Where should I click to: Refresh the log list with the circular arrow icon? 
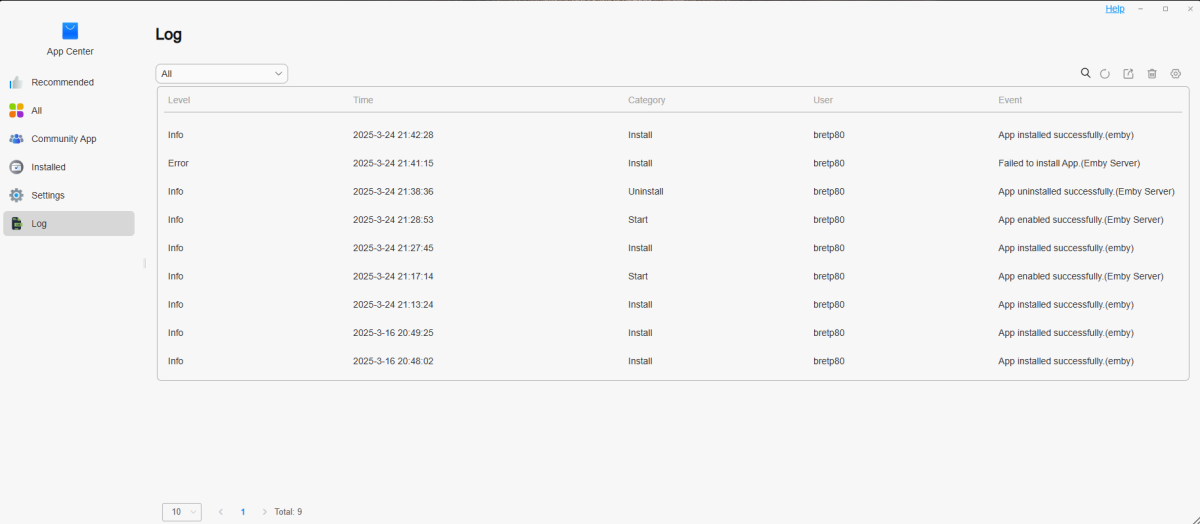tap(1105, 74)
